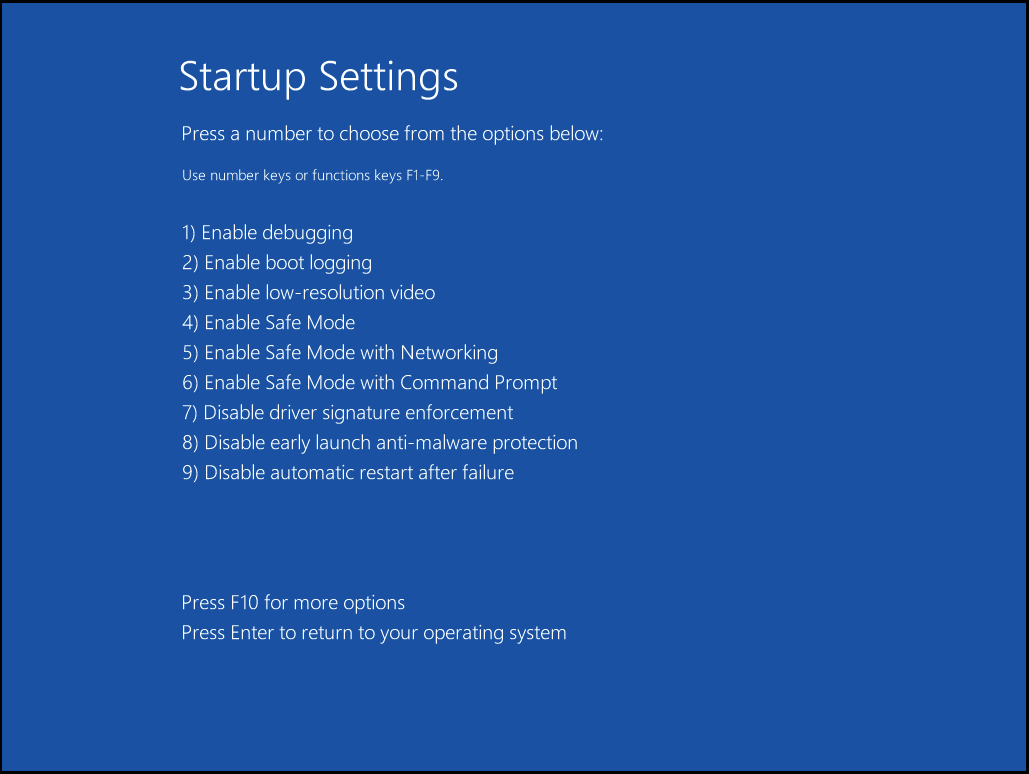
Task: Click the F10 key label
Action: 245,603
